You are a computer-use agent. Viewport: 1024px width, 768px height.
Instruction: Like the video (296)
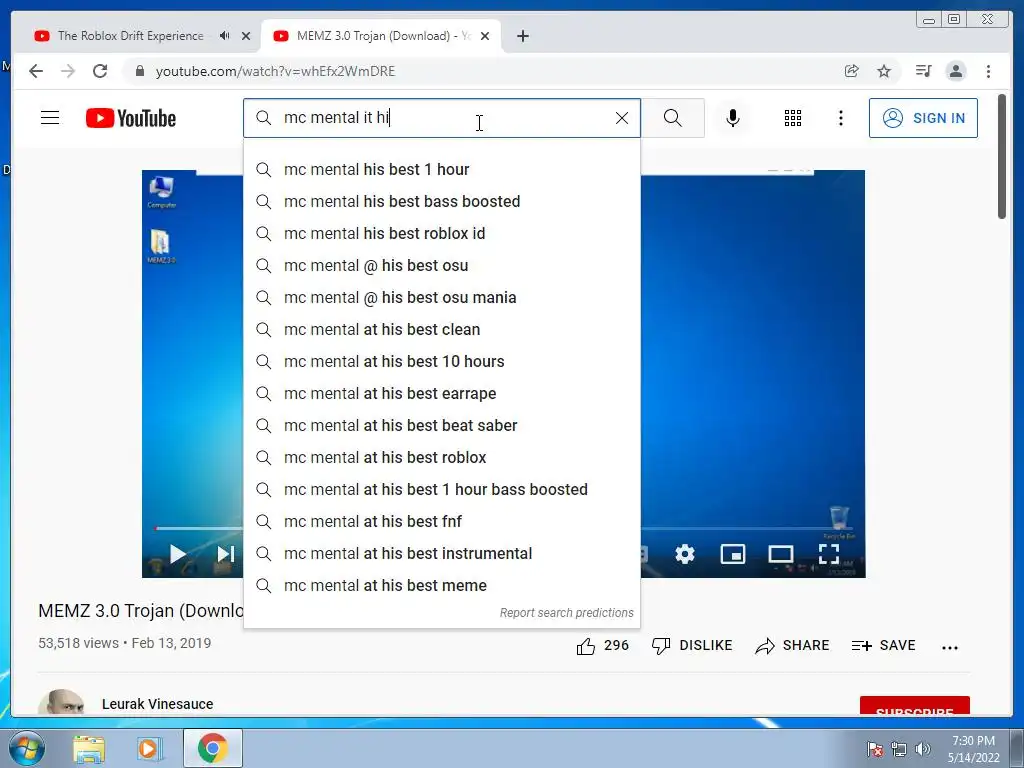602,646
